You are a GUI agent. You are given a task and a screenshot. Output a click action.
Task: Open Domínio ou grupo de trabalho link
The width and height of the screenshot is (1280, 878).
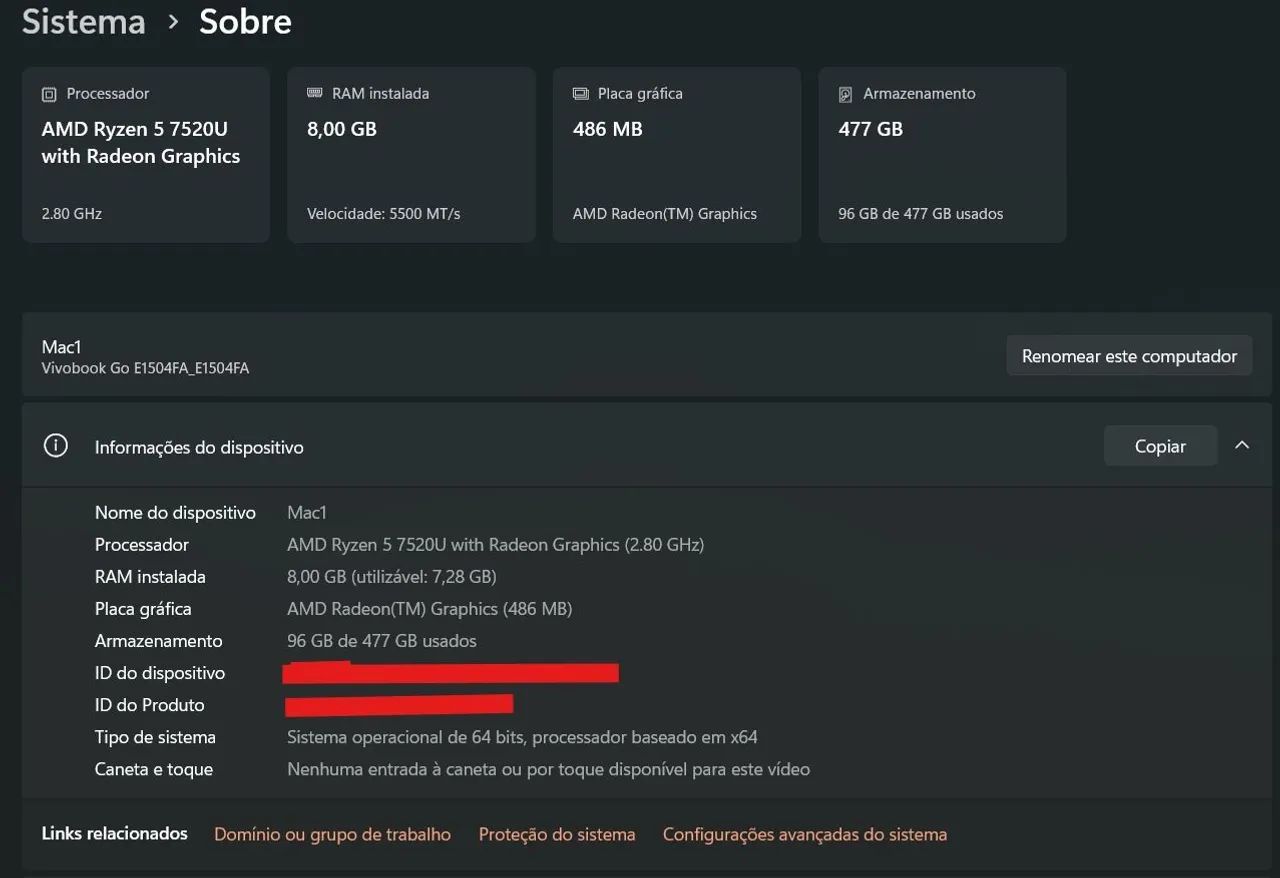[x=332, y=834]
